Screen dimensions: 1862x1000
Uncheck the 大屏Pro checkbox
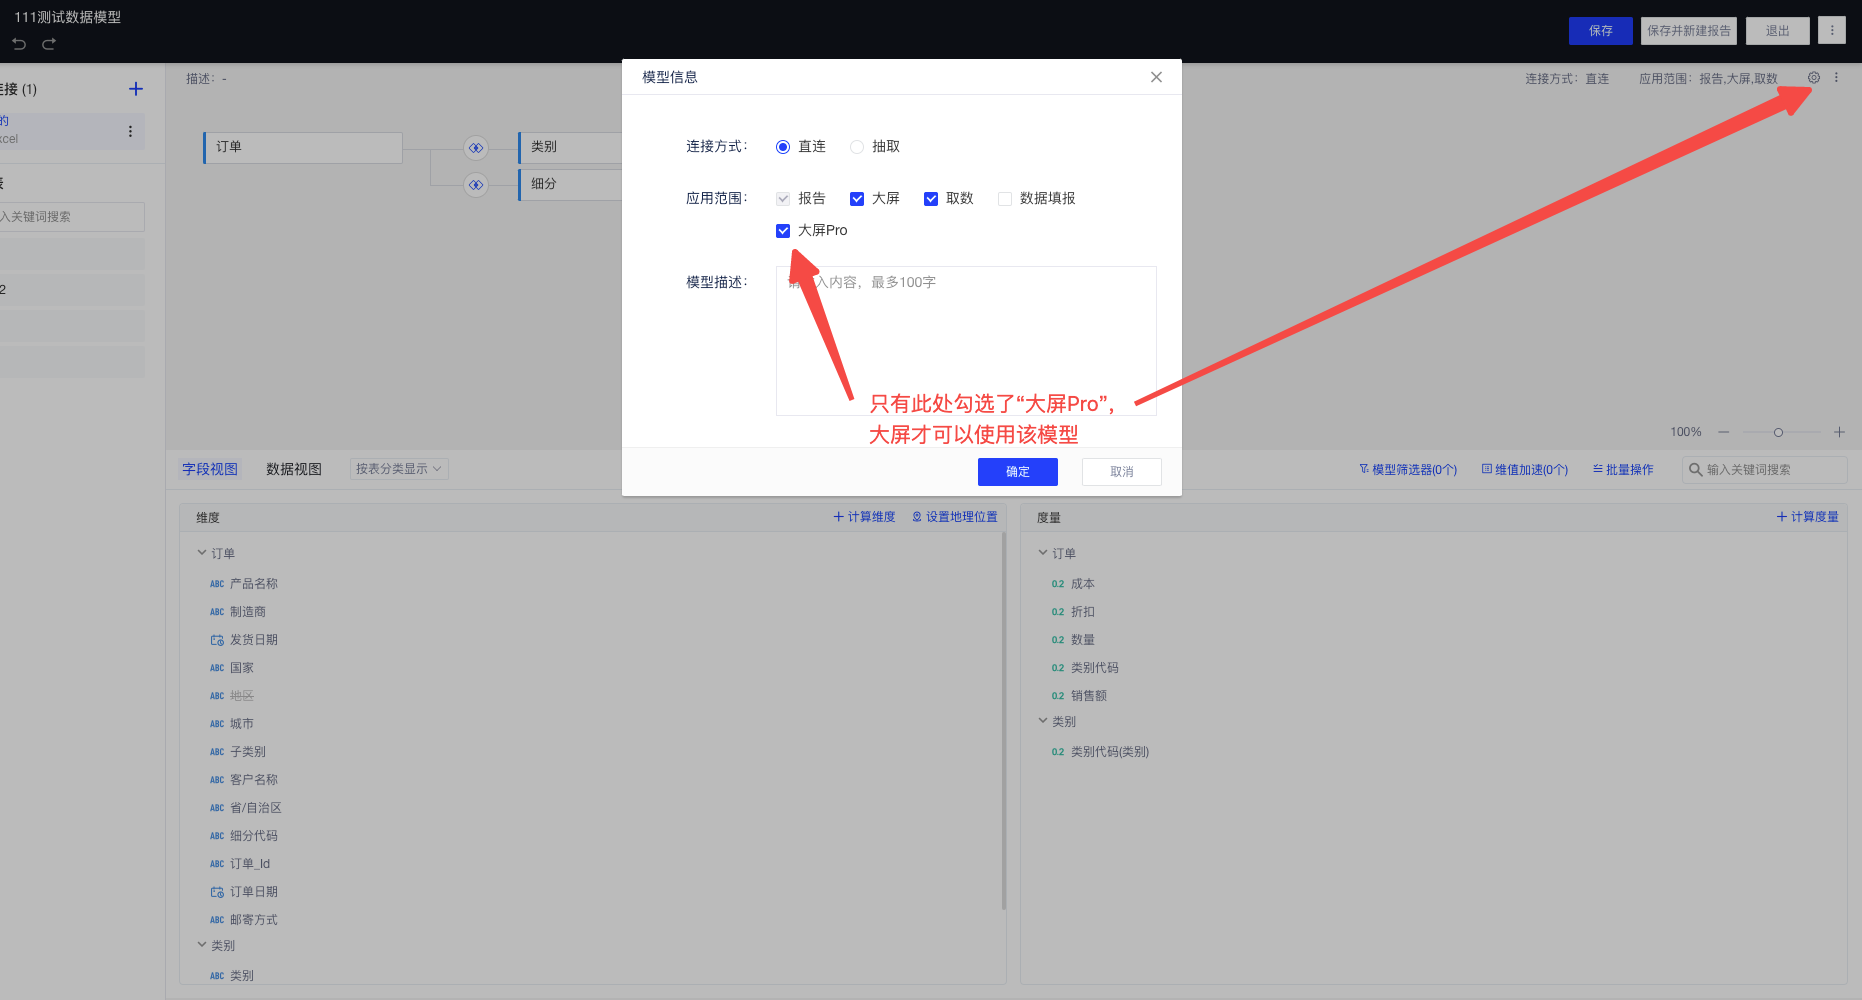(x=783, y=231)
